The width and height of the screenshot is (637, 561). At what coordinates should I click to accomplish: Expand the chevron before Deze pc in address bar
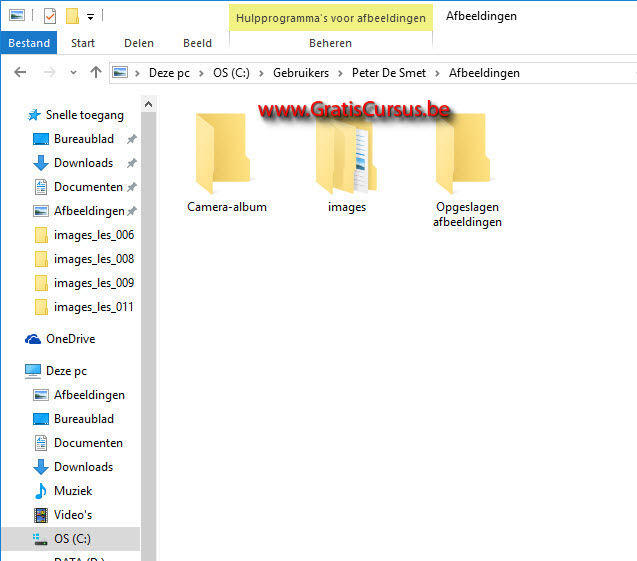coord(137,73)
